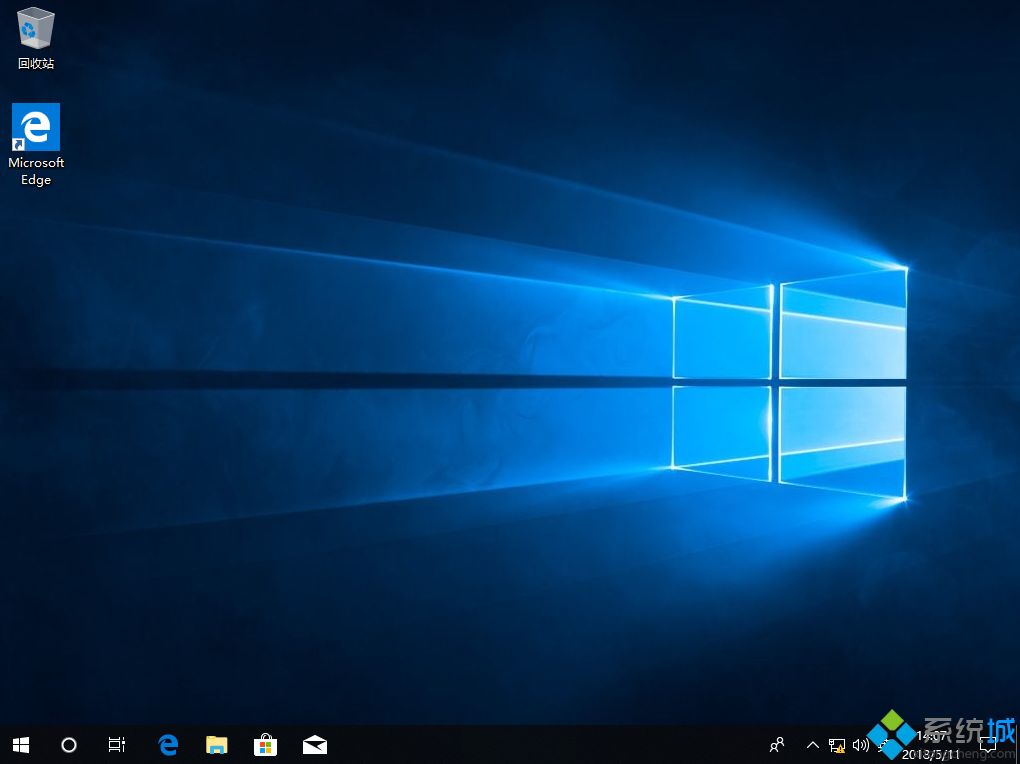Show the People bar from the taskbar
1020x764 pixels.
[x=778, y=745]
